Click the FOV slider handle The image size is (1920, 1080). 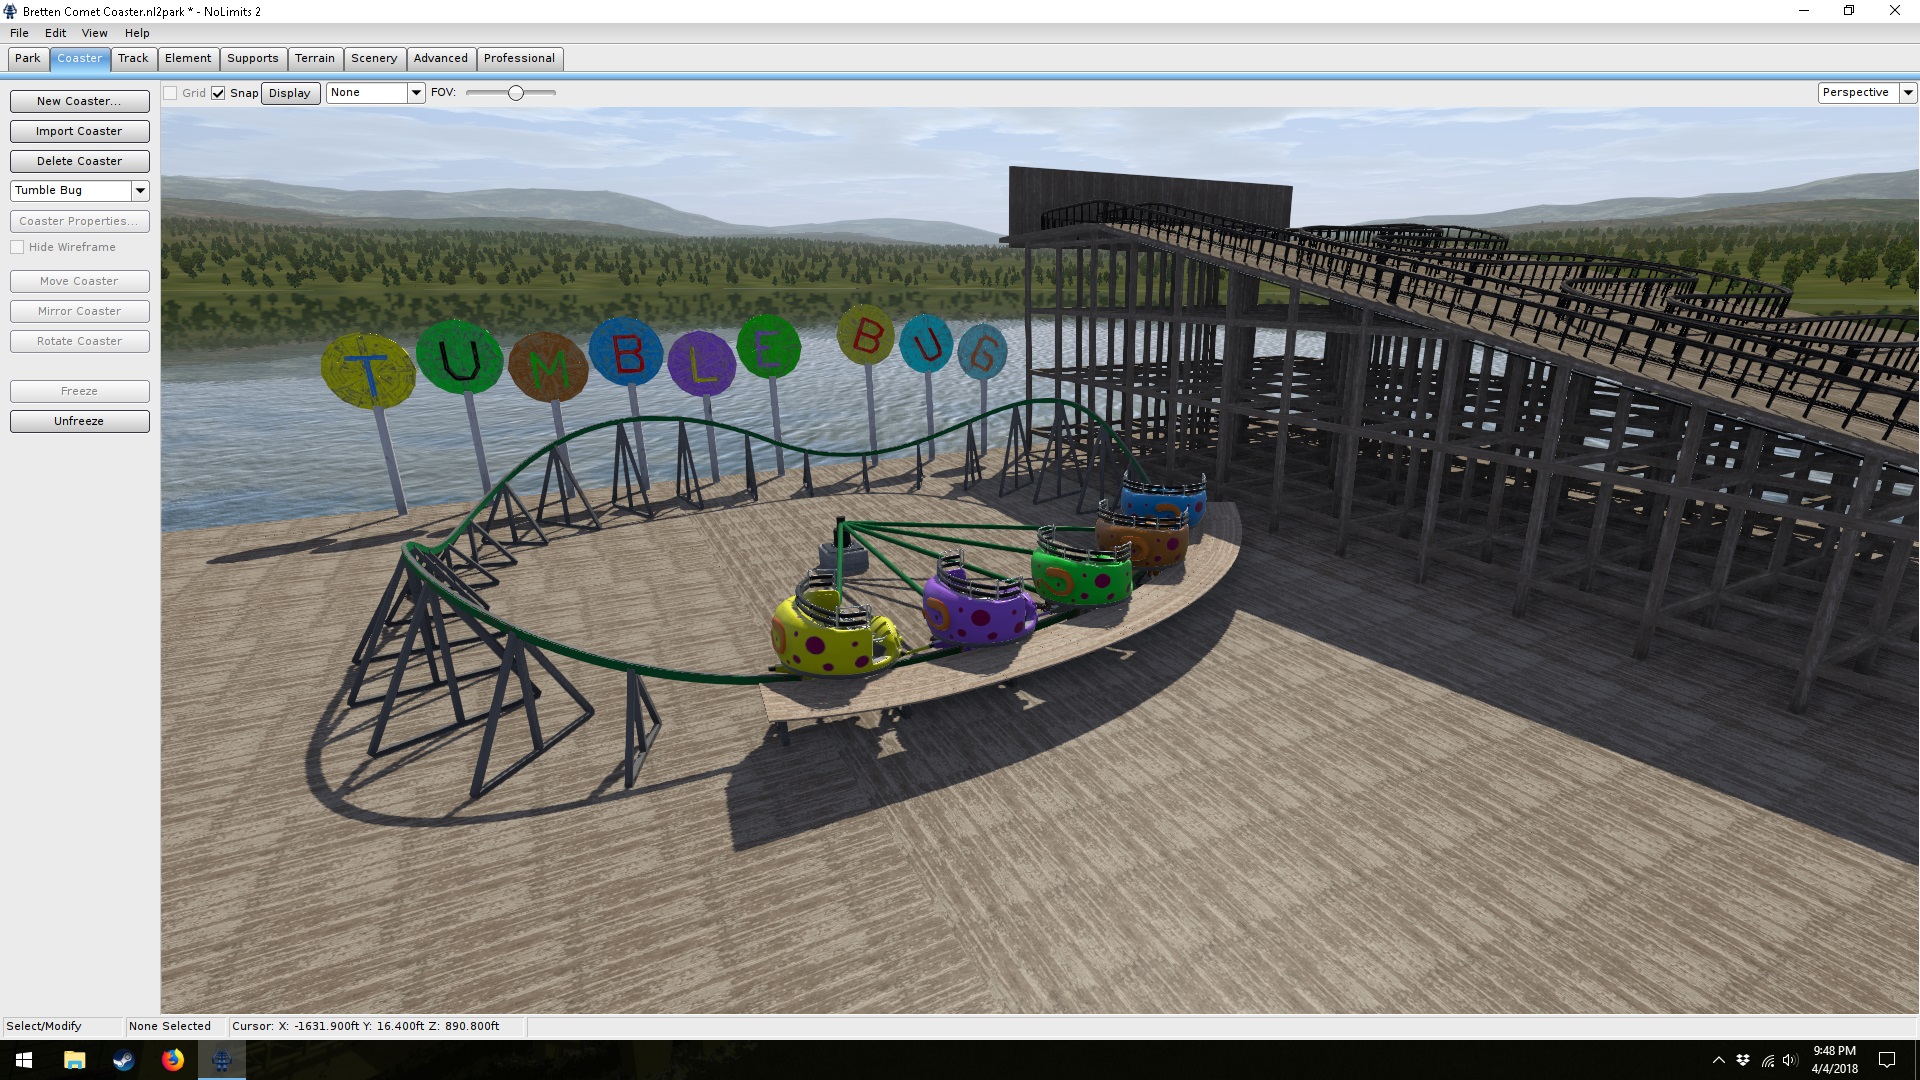[516, 93]
